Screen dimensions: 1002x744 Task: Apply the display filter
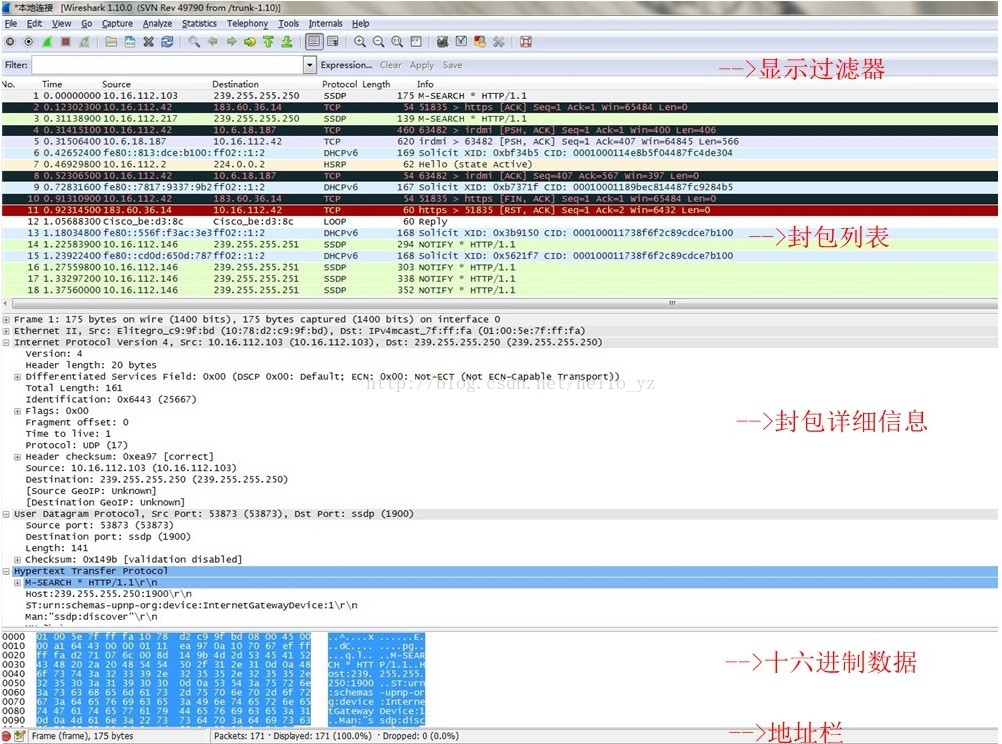(x=422, y=65)
